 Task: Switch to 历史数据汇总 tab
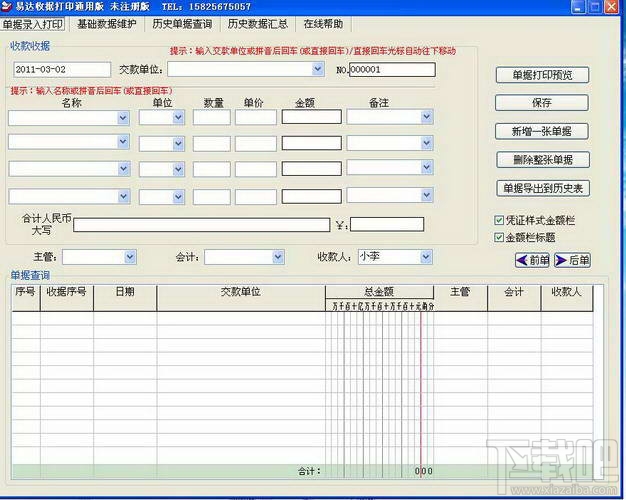pyautogui.click(x=258, y=24)
